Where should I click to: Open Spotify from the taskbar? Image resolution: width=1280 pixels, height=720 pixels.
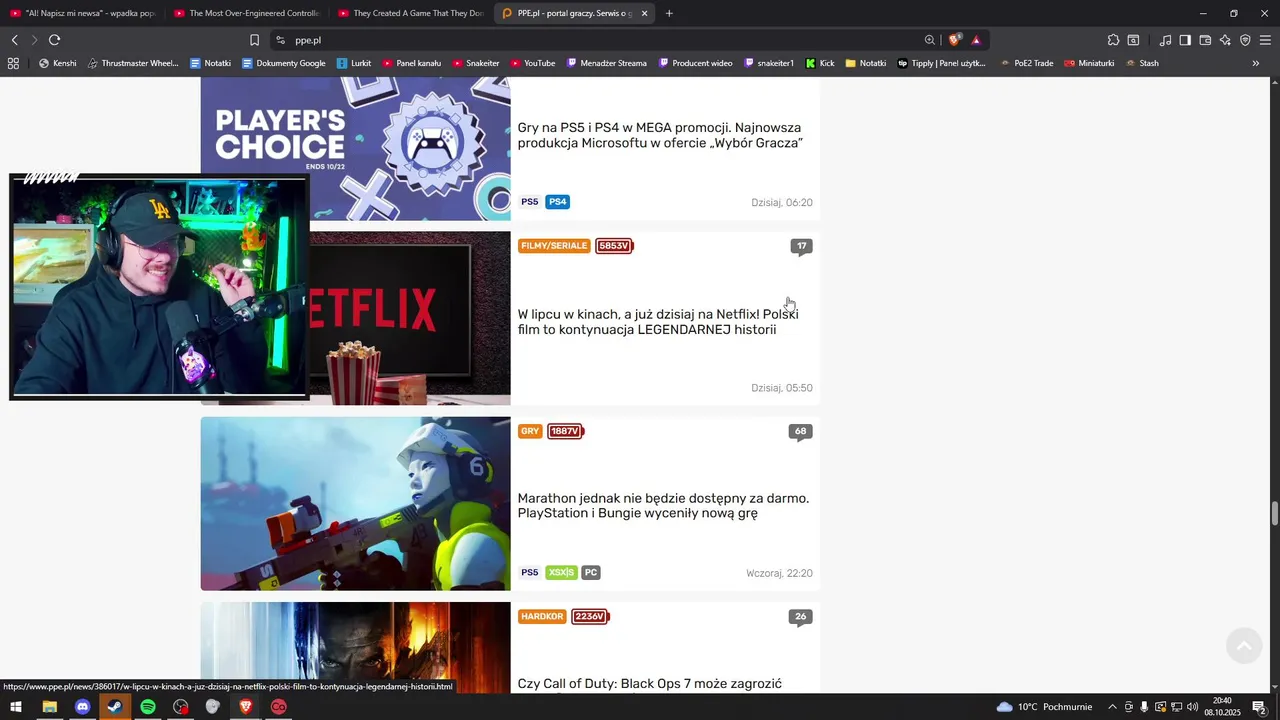[x=148, y=707]
